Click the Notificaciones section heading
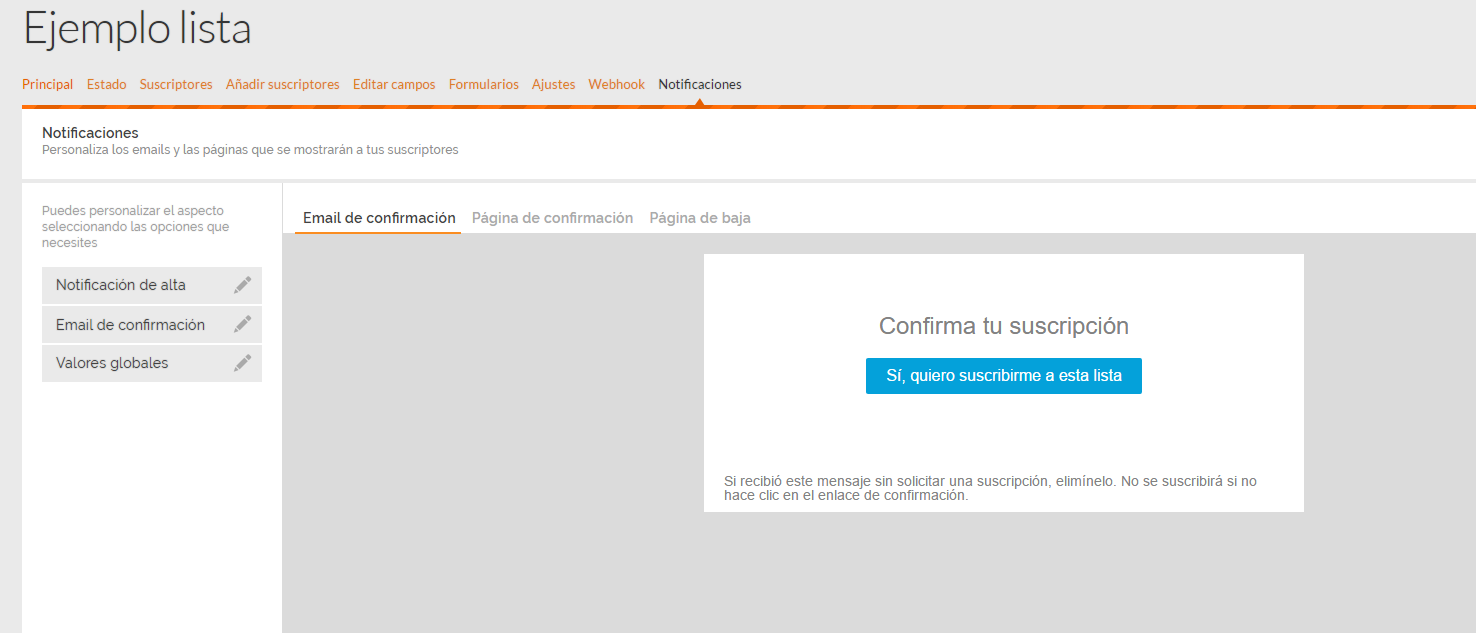The image size is (1476, 633). coord(90,133)
